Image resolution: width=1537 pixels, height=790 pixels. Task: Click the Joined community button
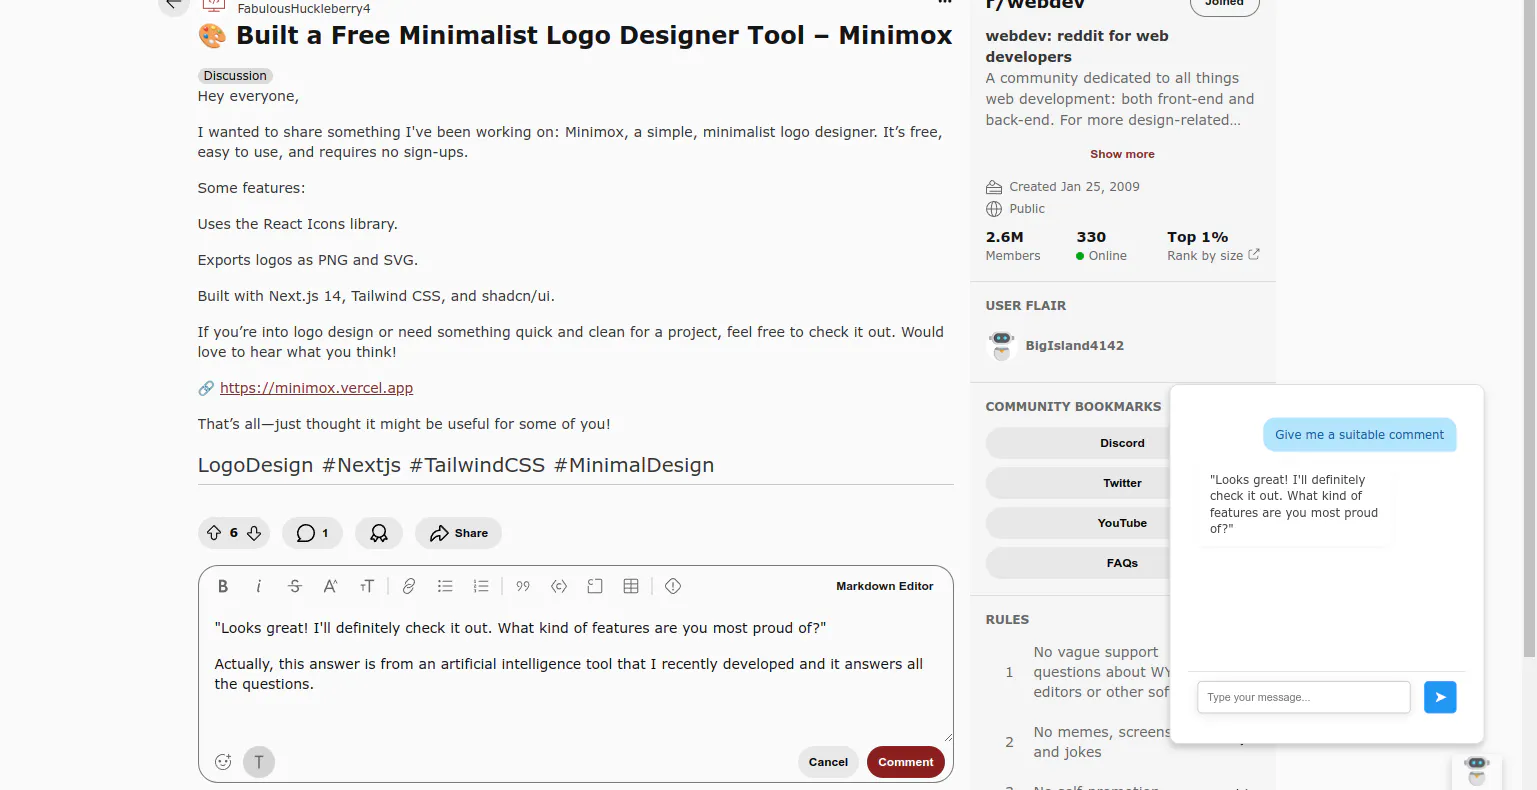(x=1224, y=5)
